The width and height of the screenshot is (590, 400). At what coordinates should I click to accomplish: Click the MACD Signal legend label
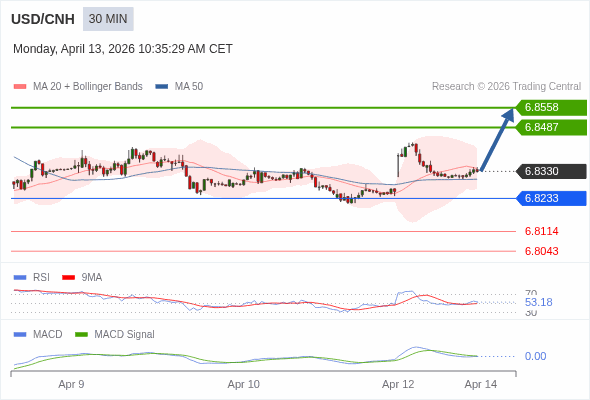125,334
